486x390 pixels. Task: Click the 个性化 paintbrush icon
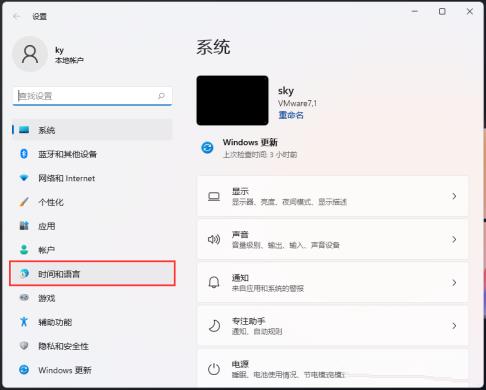(24, 202)
